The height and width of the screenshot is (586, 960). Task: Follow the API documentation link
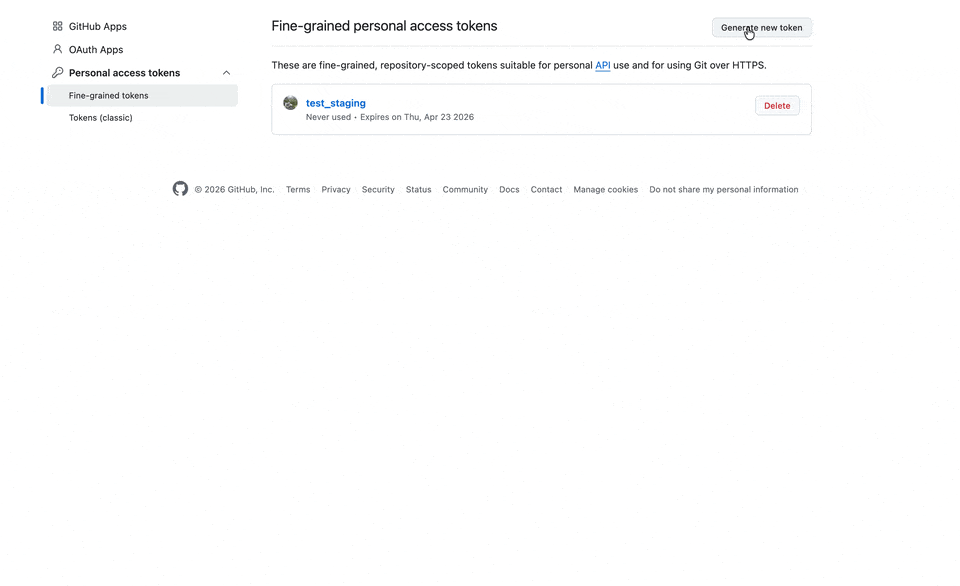tap(603, 66)
